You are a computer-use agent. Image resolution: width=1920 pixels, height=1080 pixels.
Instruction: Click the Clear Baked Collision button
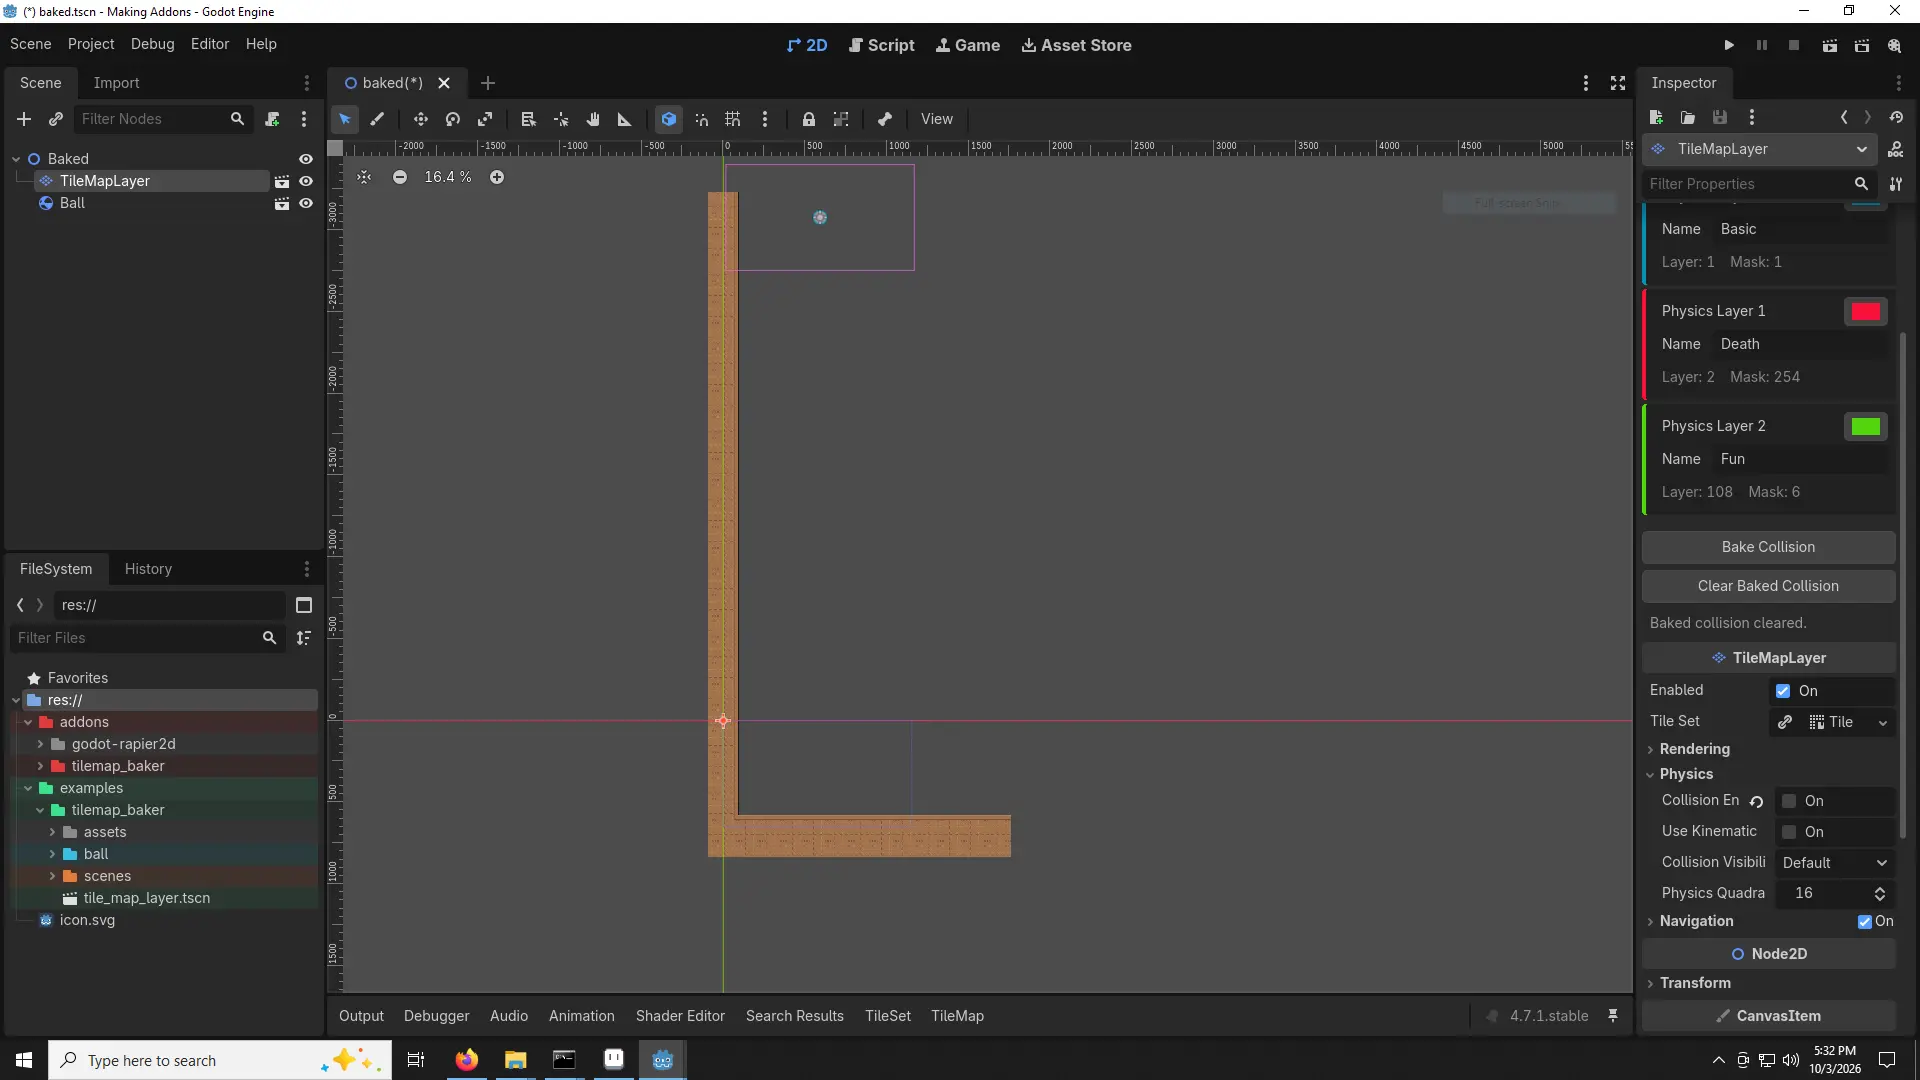[1768, 586]
